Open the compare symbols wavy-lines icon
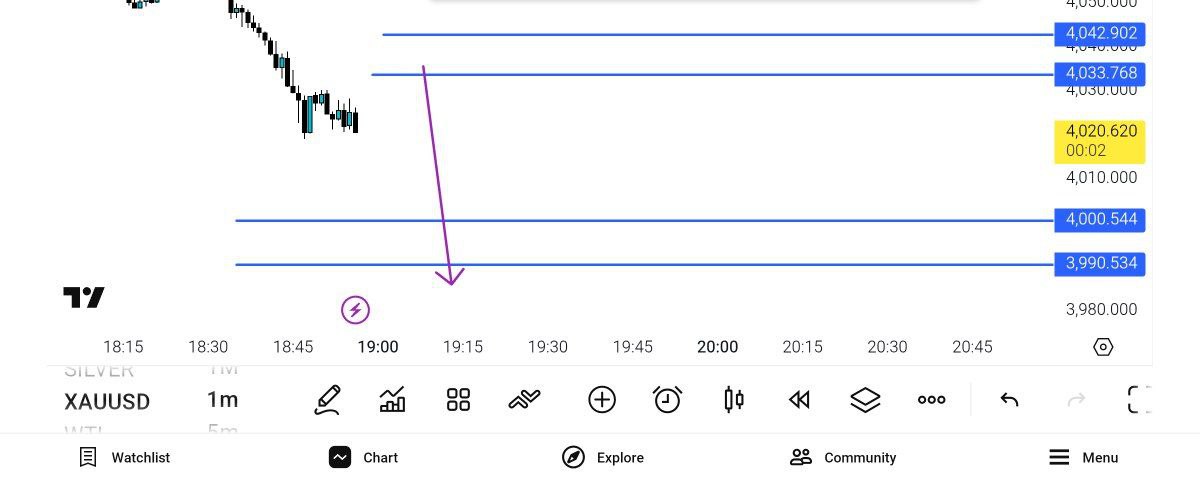Viewport: 1200px width, 482px height. (524, 400)
